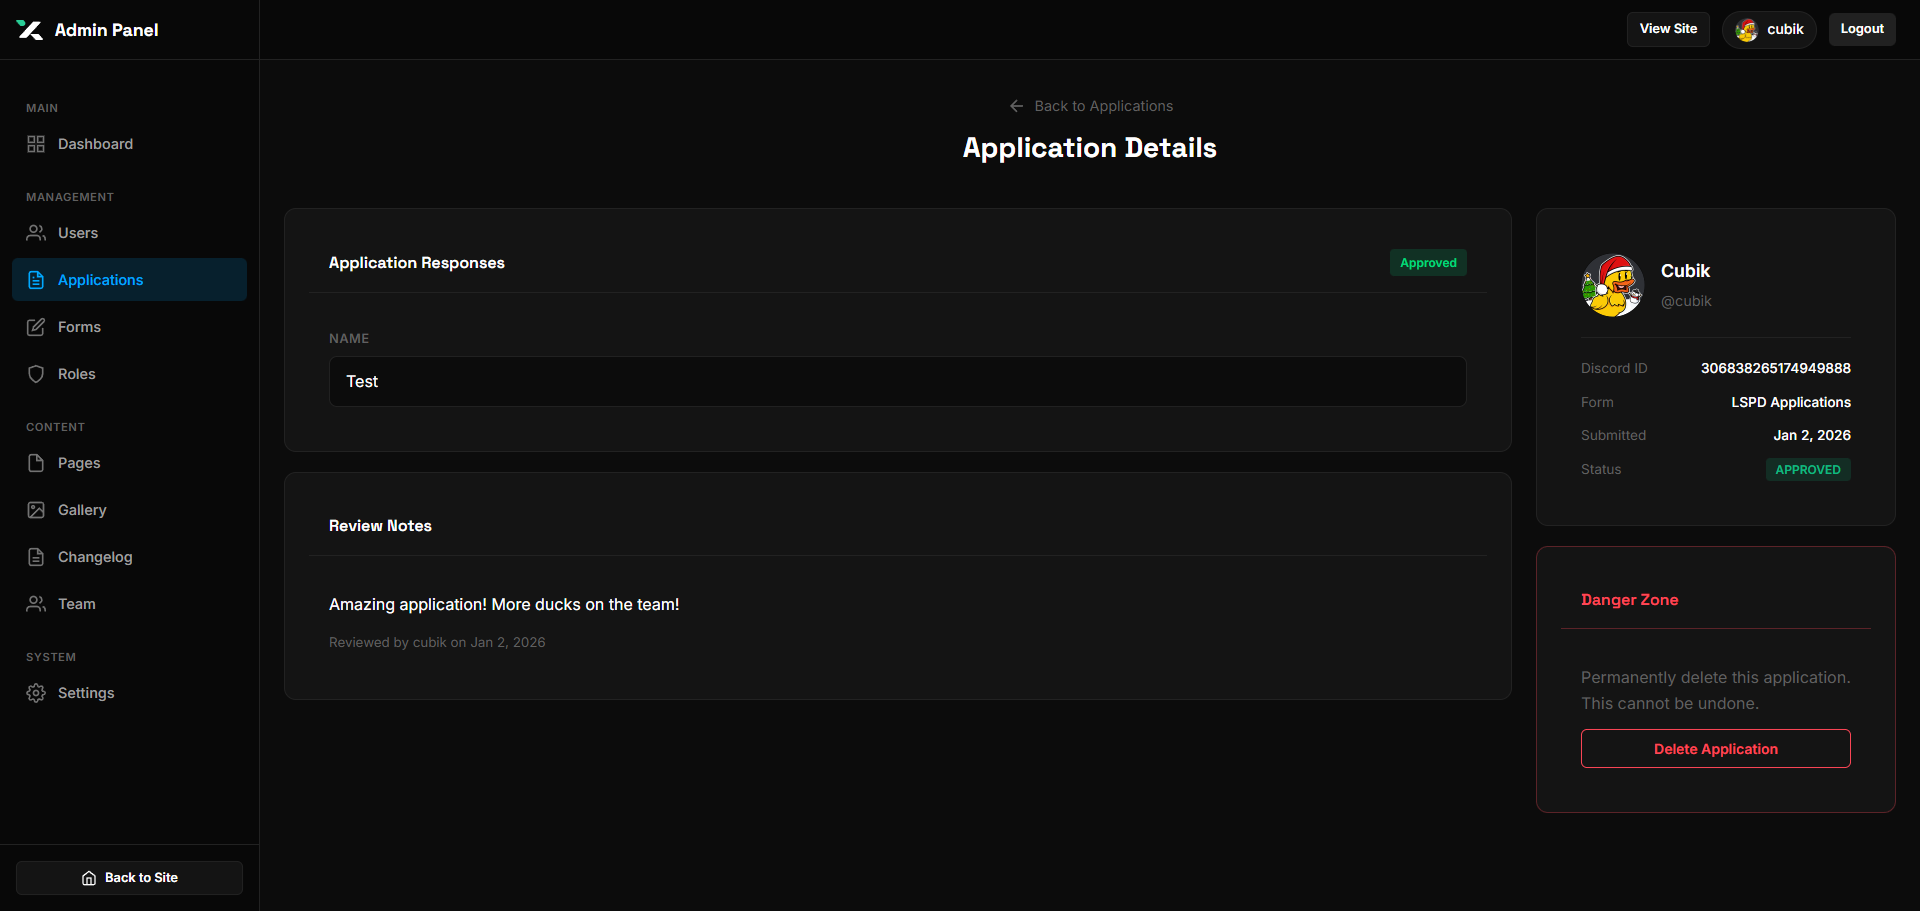Click the @cubik username text

1686,301
